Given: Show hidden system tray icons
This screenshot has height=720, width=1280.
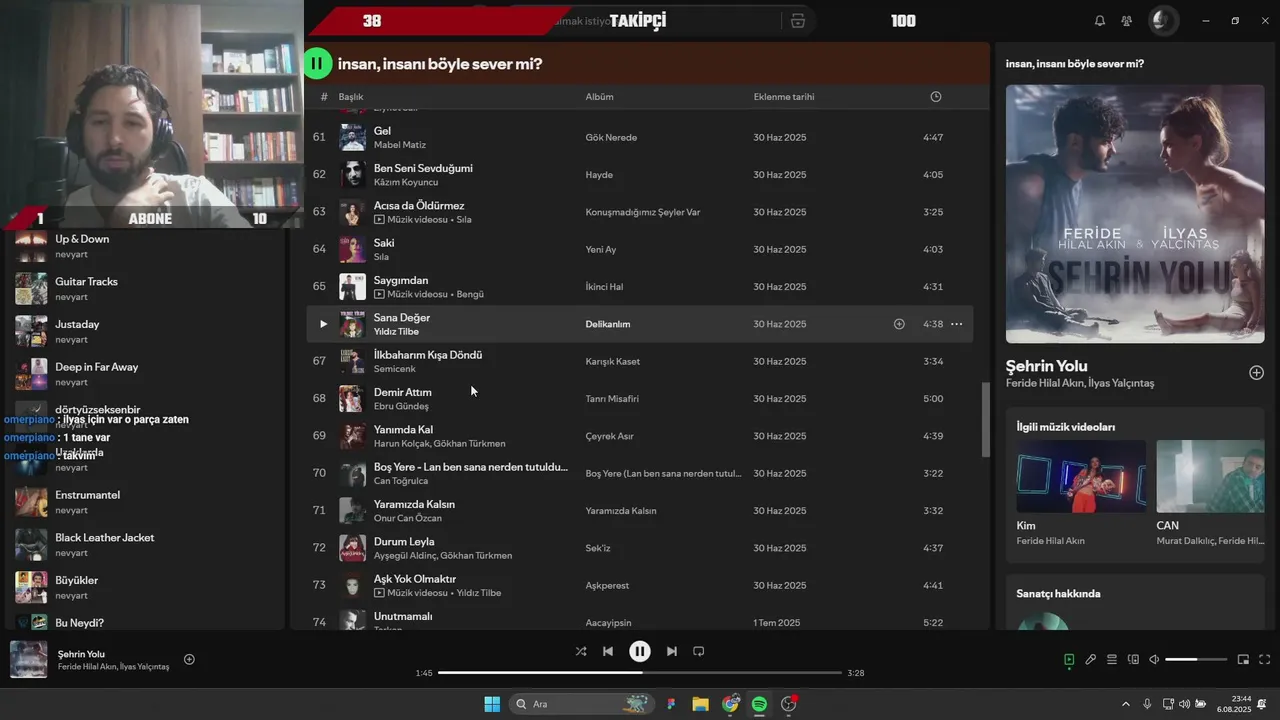Looking at the screenshot, I should click(x=1125, y=704).
